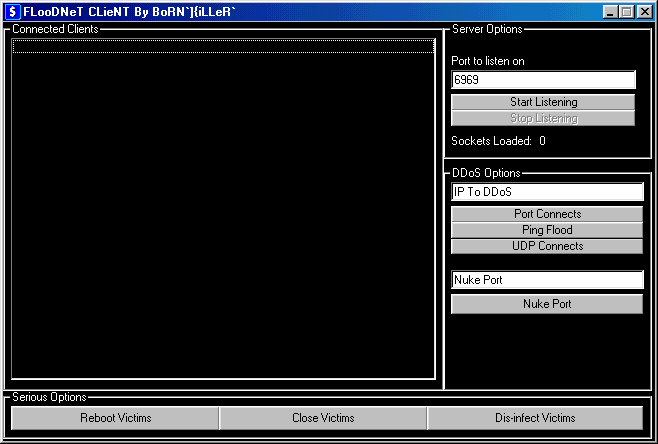
Task: Click the greyed-out Stop Listening button
Action: pos(543,118)
